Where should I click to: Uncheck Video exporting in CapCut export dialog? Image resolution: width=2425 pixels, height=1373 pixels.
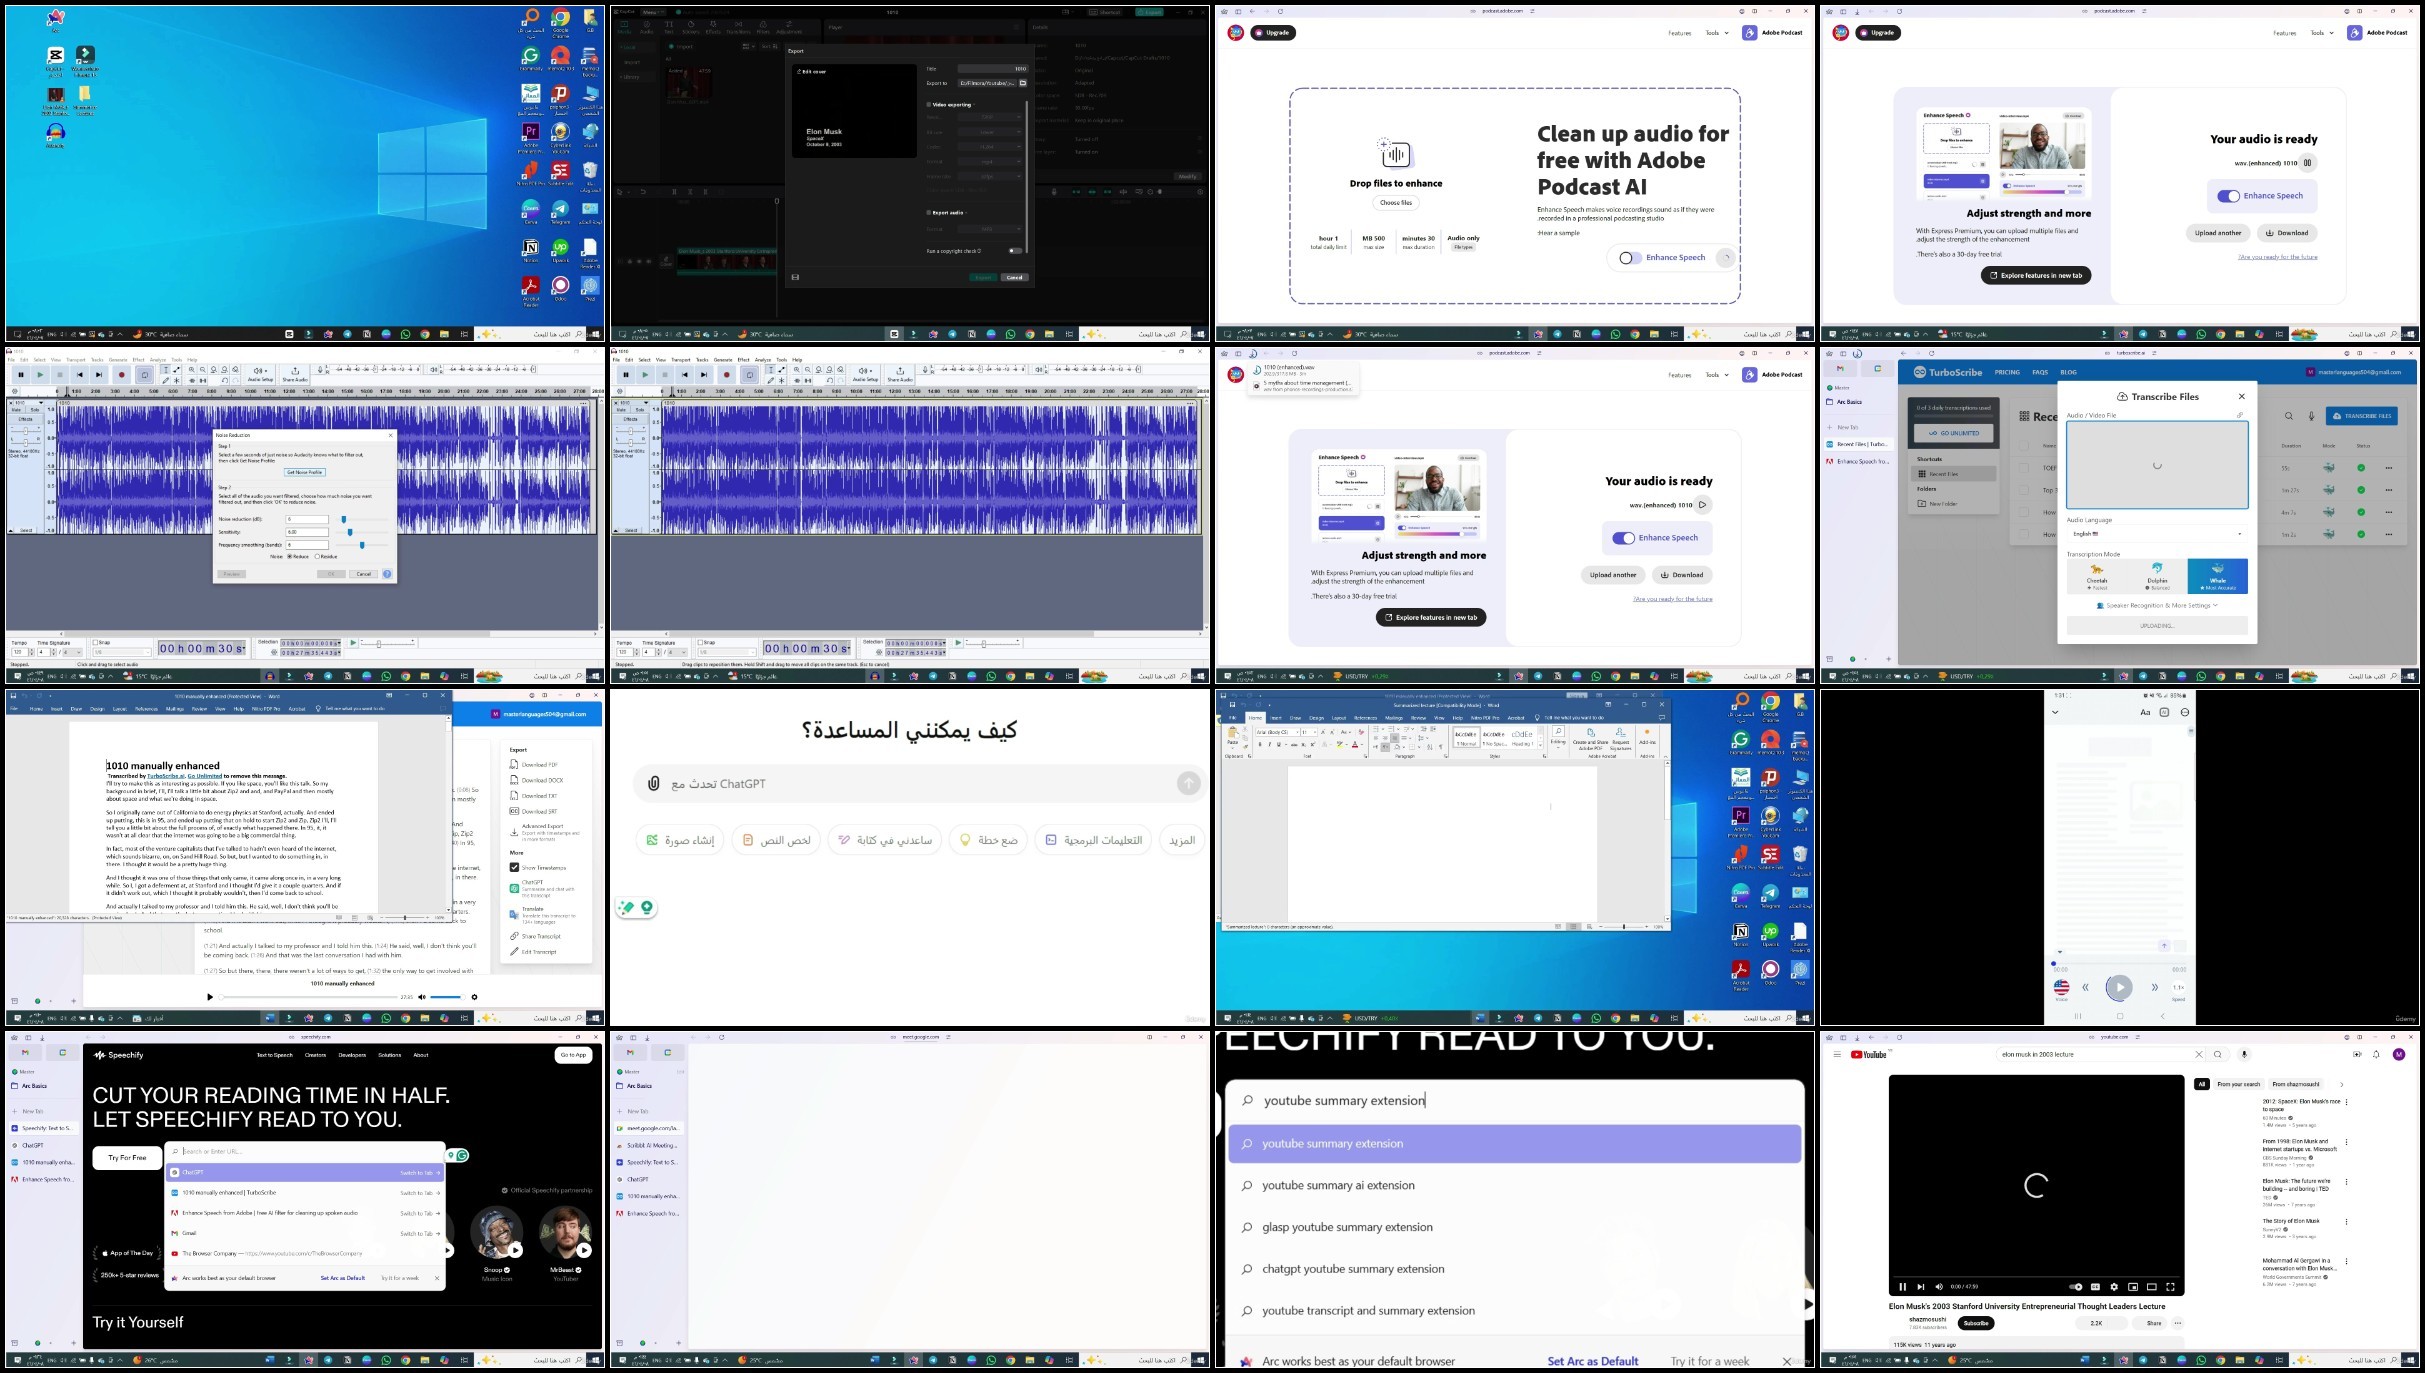929,104
